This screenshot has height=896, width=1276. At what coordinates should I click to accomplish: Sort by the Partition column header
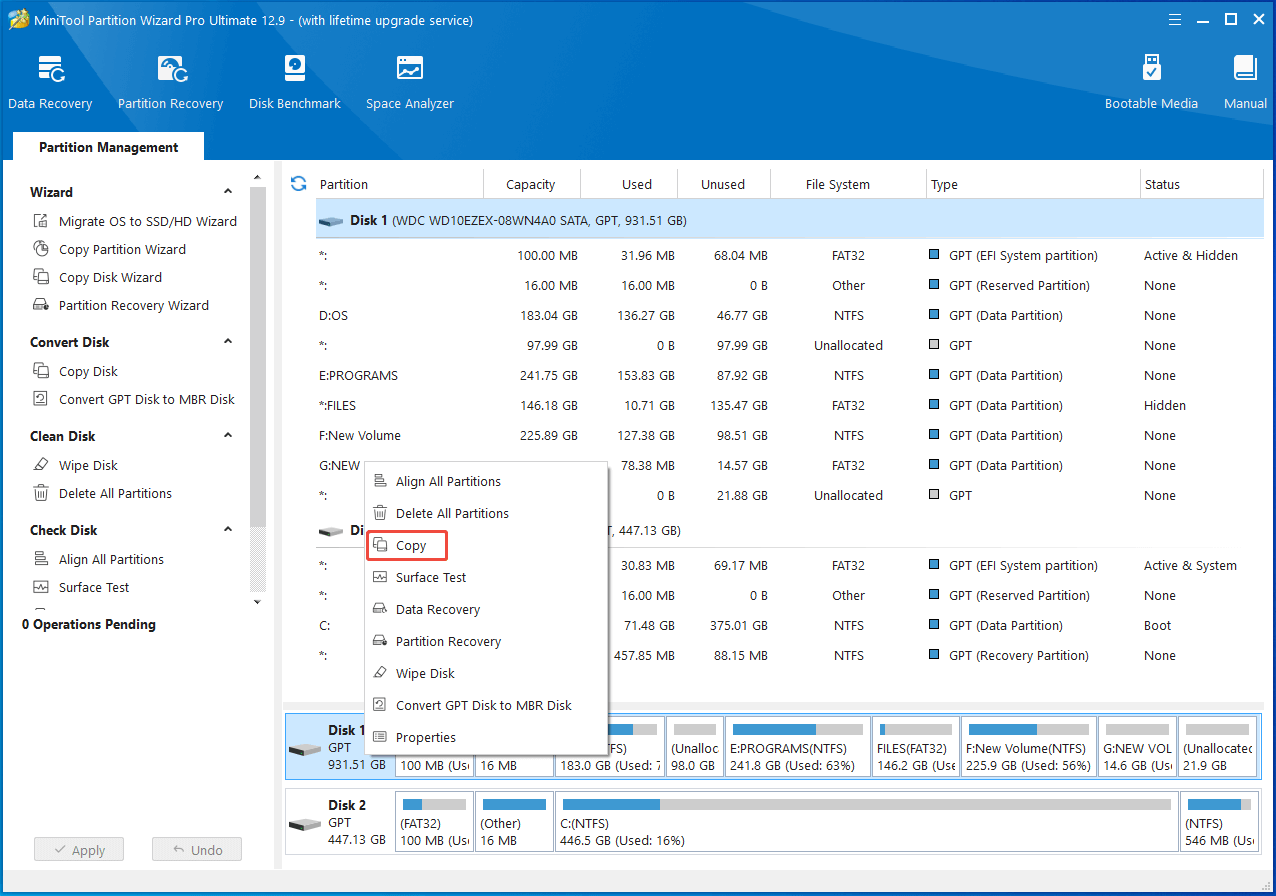pos(400,184)
